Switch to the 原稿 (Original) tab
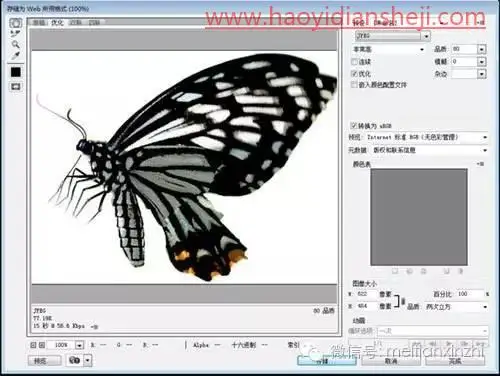The height and width of the screenshot is (376, 500). point(39,23)
